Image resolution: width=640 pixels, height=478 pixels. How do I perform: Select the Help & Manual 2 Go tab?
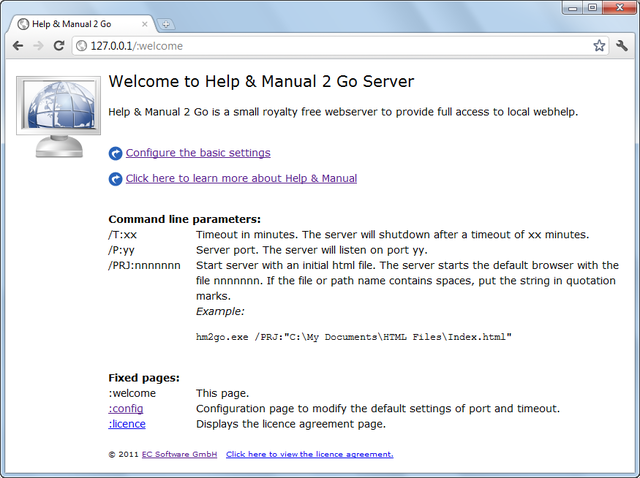82,24
